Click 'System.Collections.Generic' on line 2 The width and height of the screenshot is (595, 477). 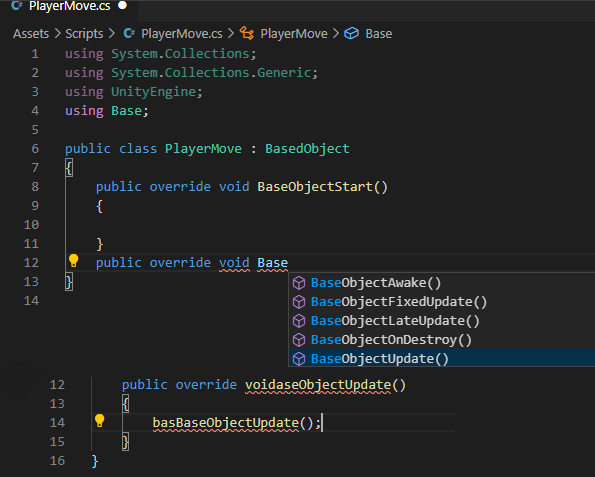click(x=211, y=72)
